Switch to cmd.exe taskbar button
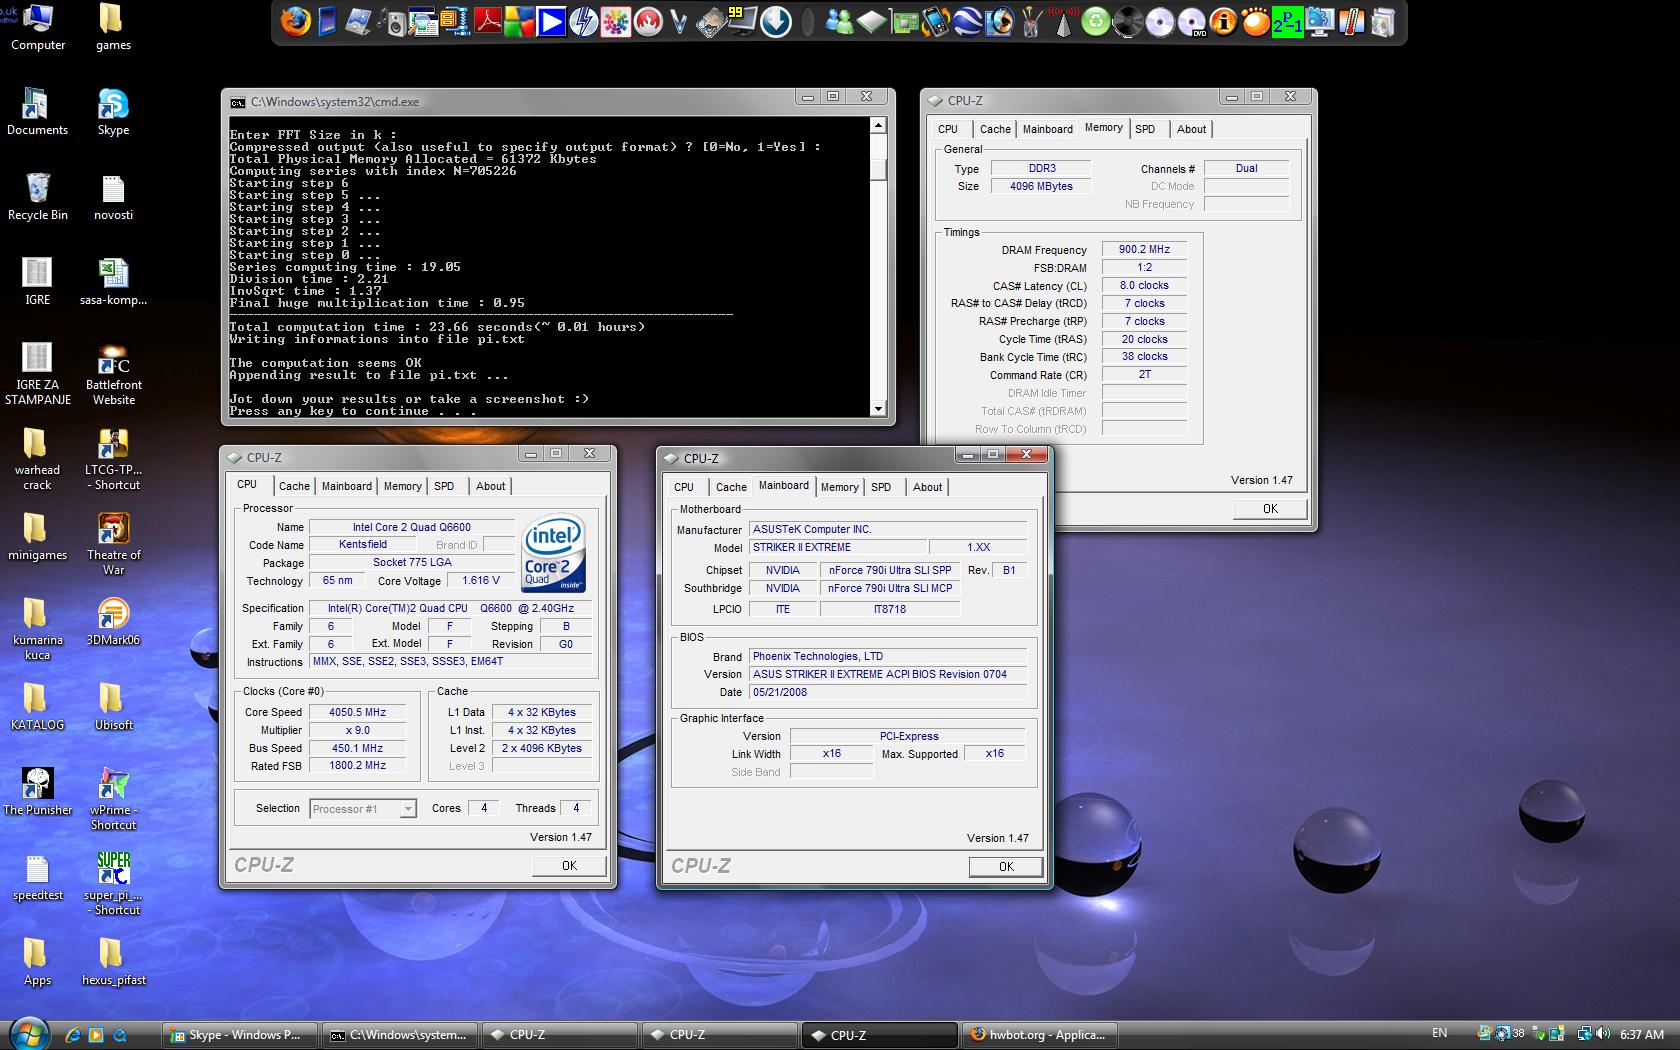Image resolution: width=1680 pixels, height=1050 pixels. point(400,1035)
